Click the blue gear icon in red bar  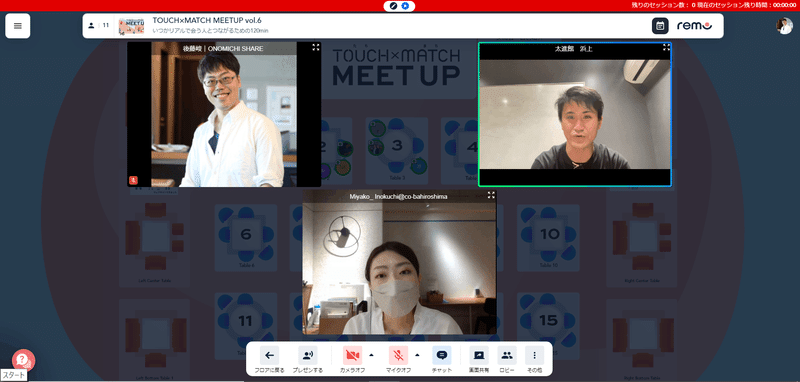point(405,6)
